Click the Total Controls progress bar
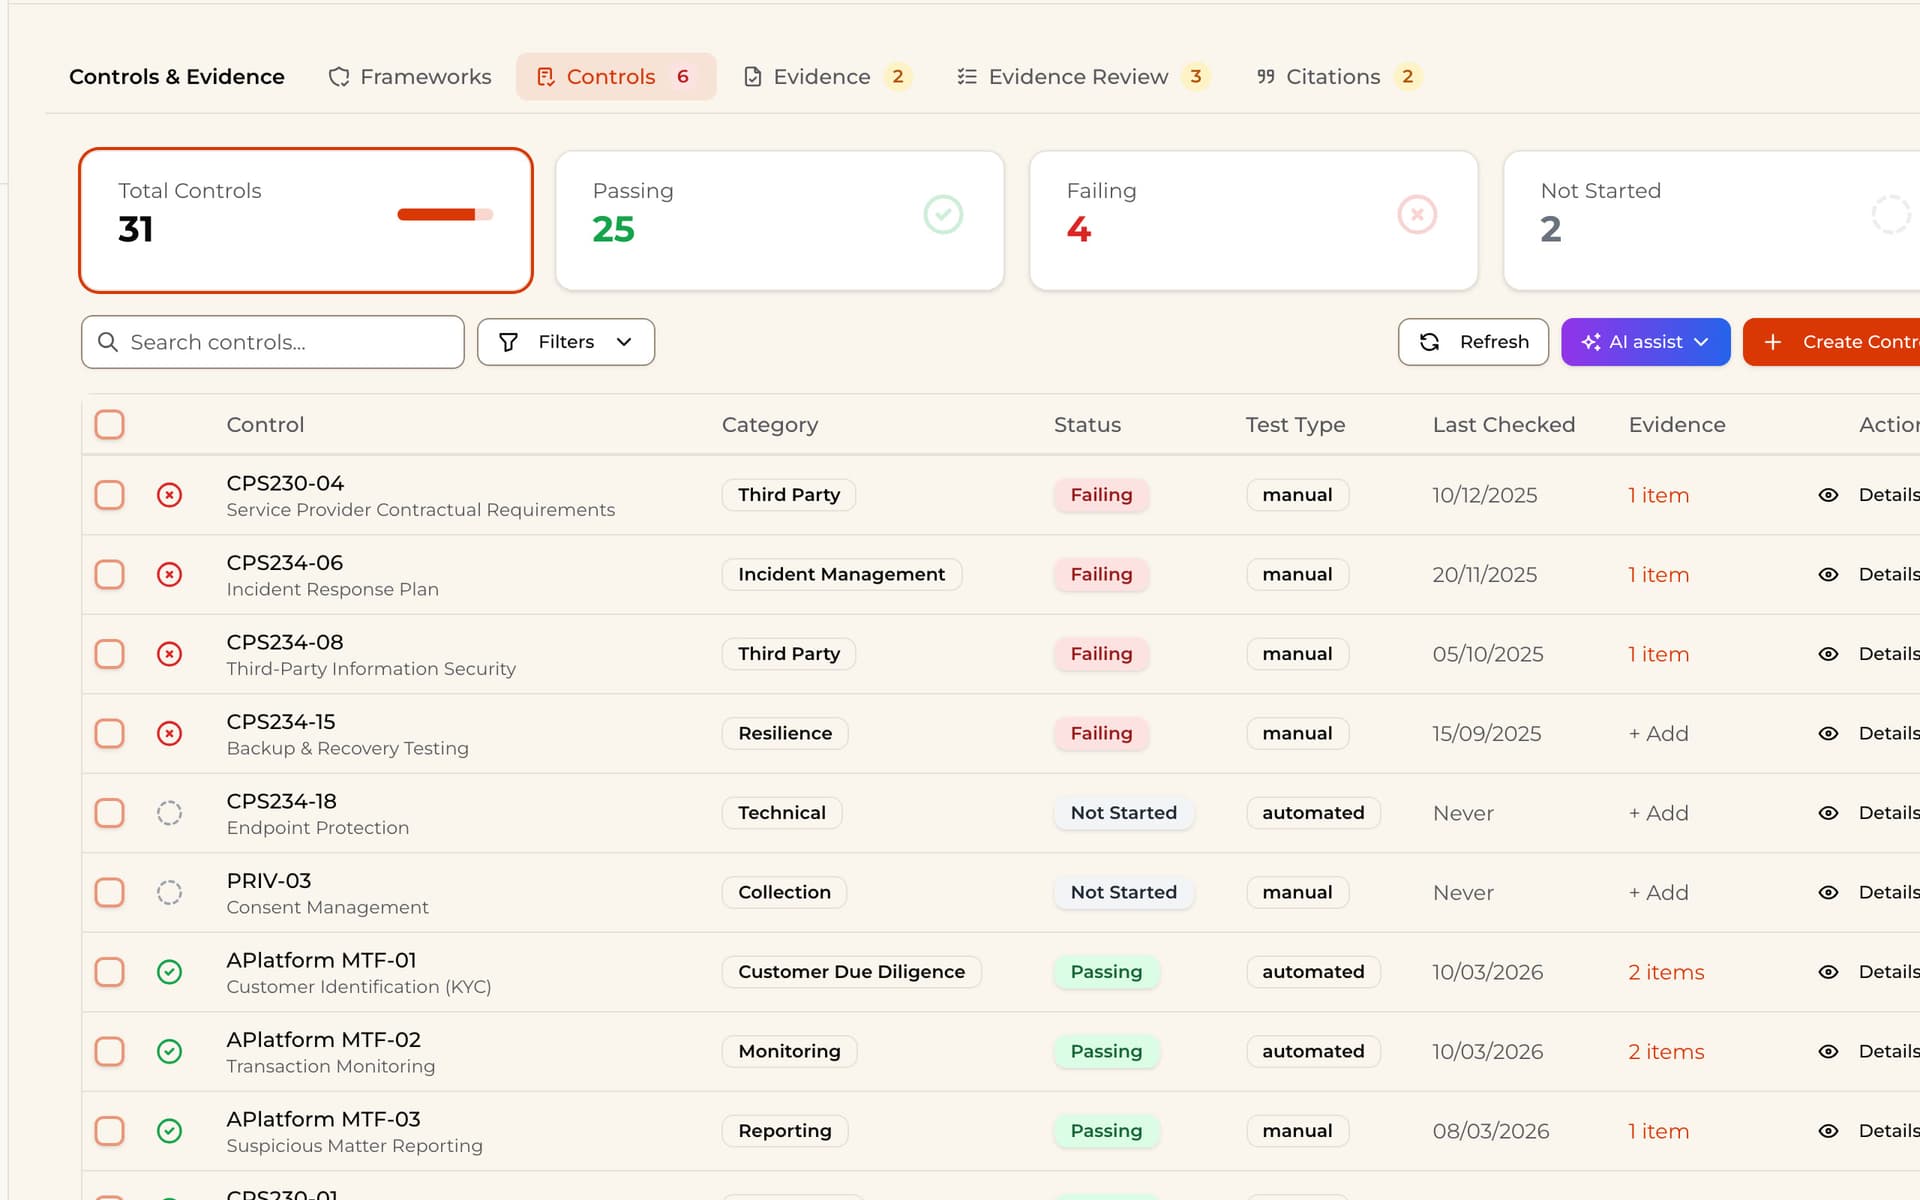This screenshot has height=1200, width=1920. (x=445, y=214)
